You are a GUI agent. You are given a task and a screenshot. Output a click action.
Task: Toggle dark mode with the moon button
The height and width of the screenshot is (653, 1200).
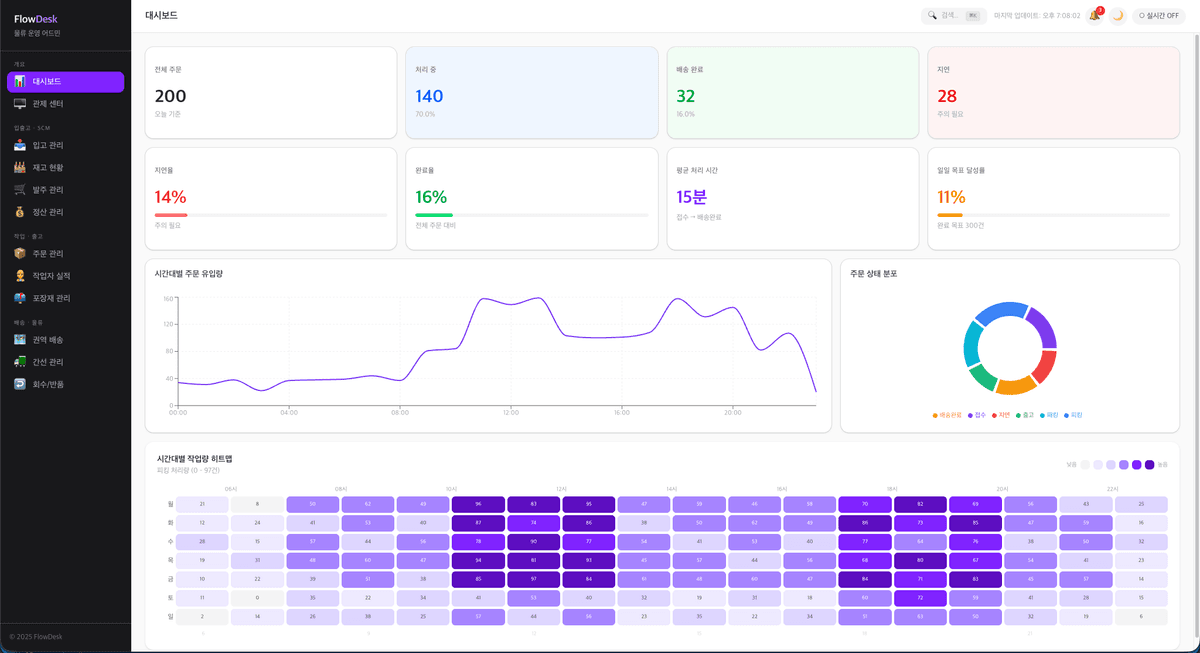1118,16
